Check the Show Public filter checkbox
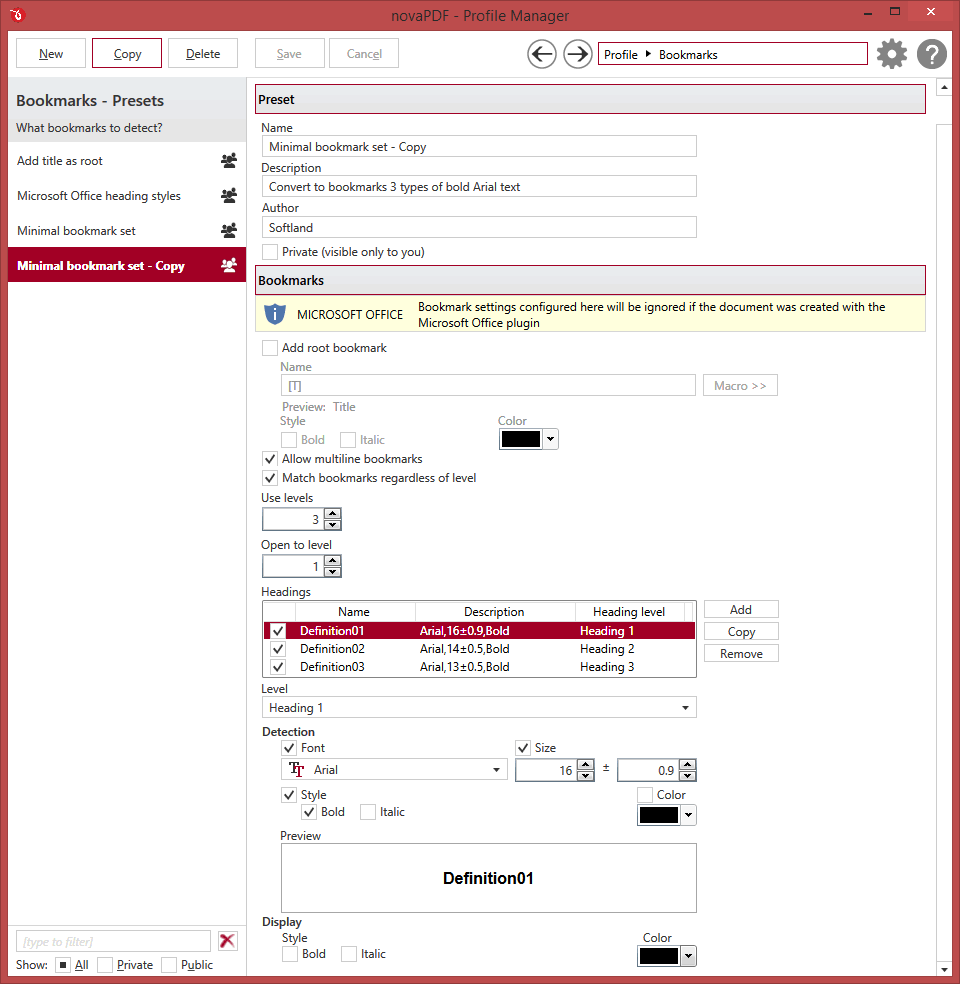This screenshot has width=960, height=984. click(169, 965)
